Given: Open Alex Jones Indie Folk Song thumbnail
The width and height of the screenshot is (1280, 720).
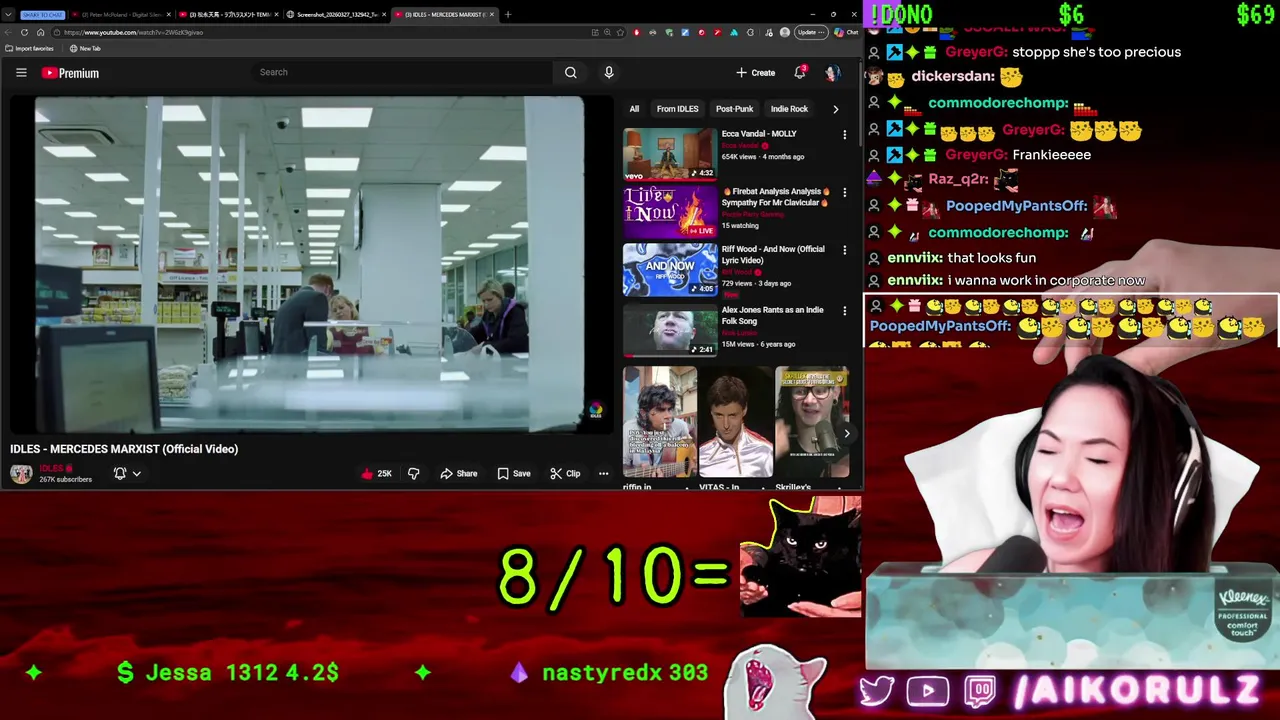Looking at the screenshot, I should tap(669, 330).
